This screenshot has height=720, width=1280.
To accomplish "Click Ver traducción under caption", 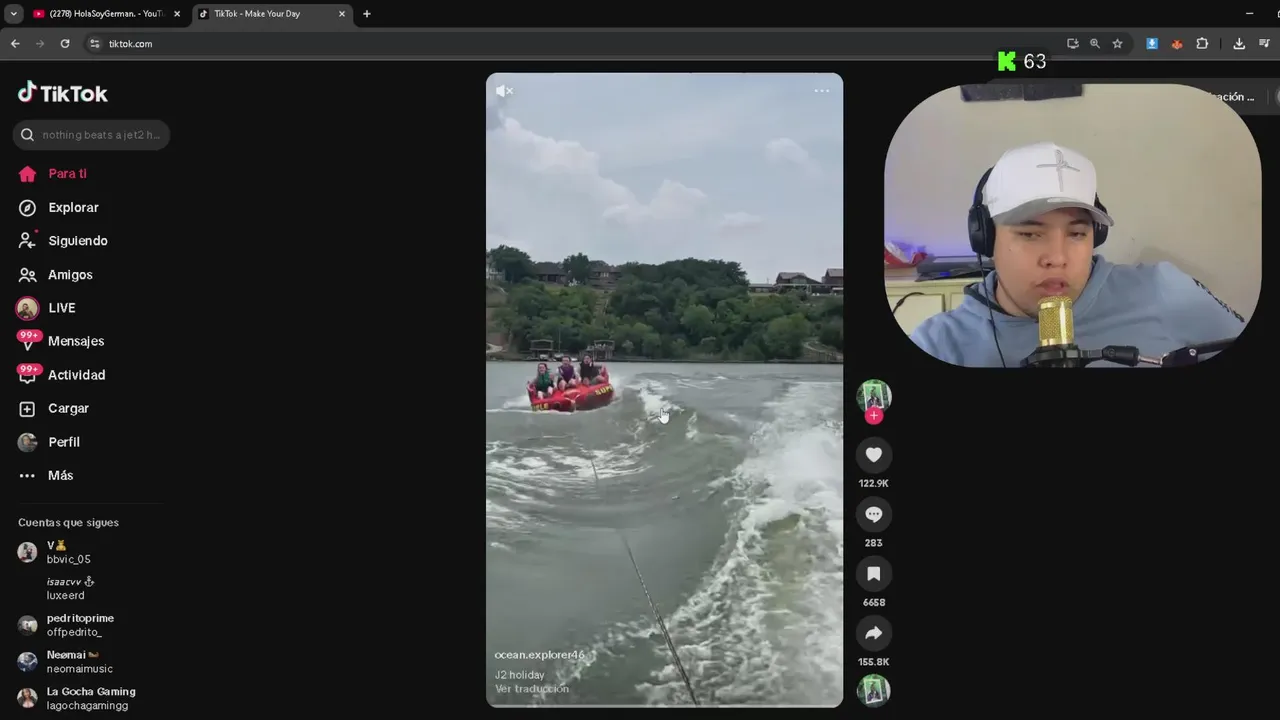I will pos(532,689).
